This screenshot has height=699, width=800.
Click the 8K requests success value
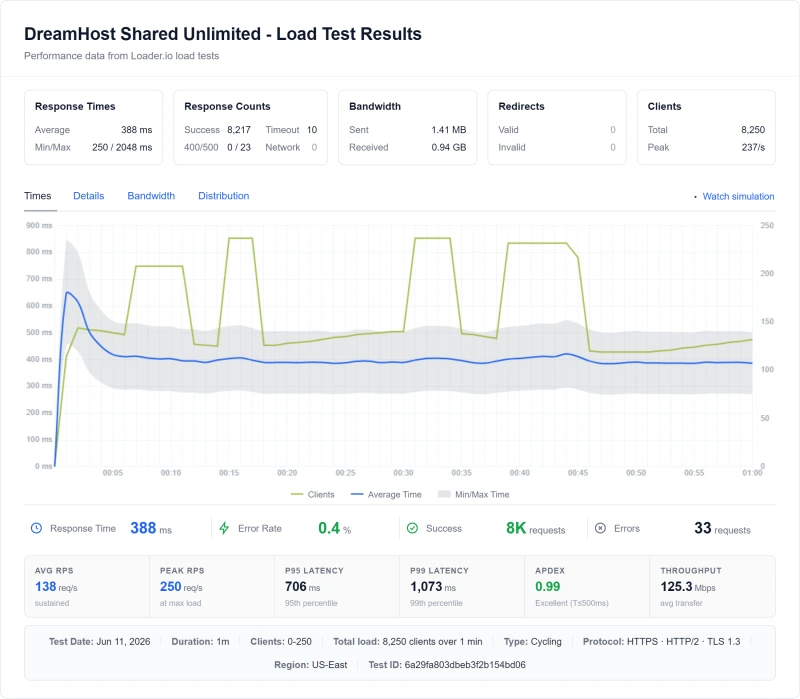[535, 528]
